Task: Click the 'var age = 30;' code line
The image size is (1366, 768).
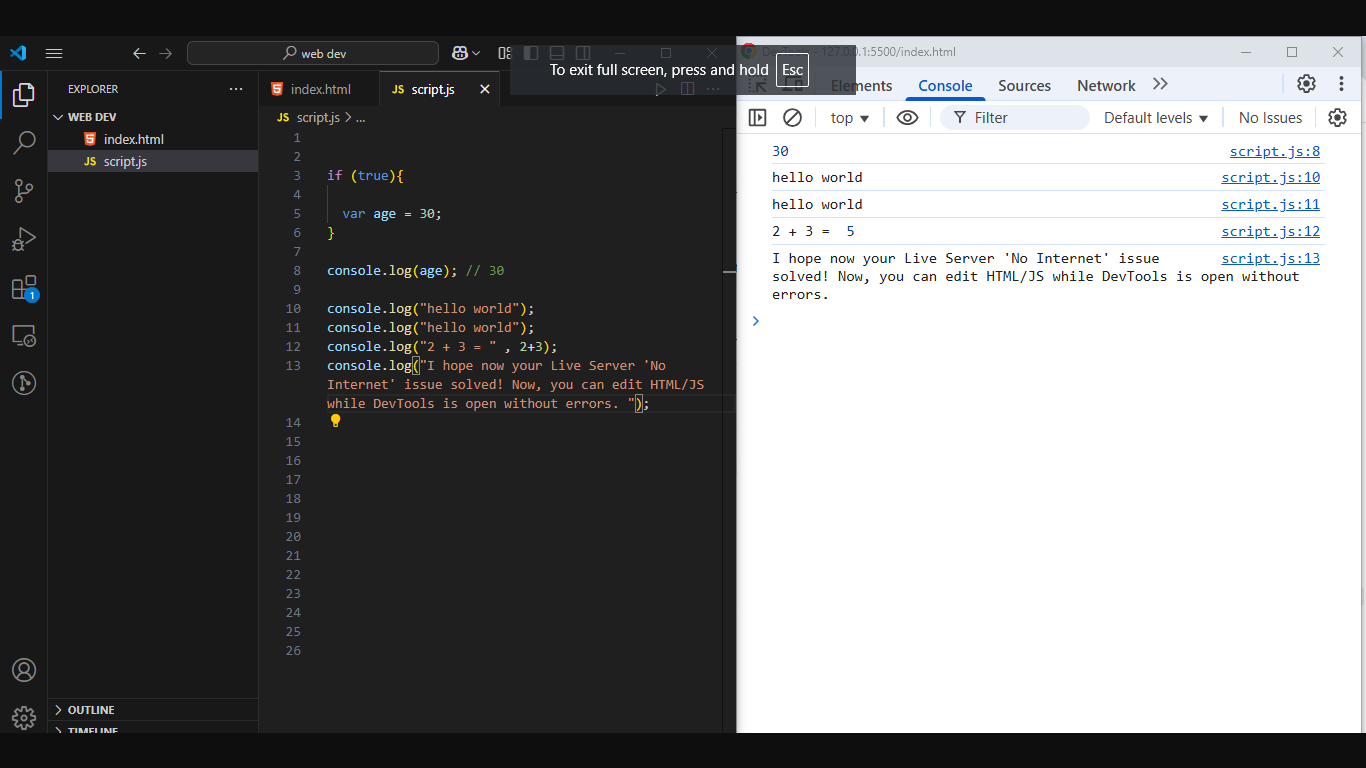Action: click(392, 213)
